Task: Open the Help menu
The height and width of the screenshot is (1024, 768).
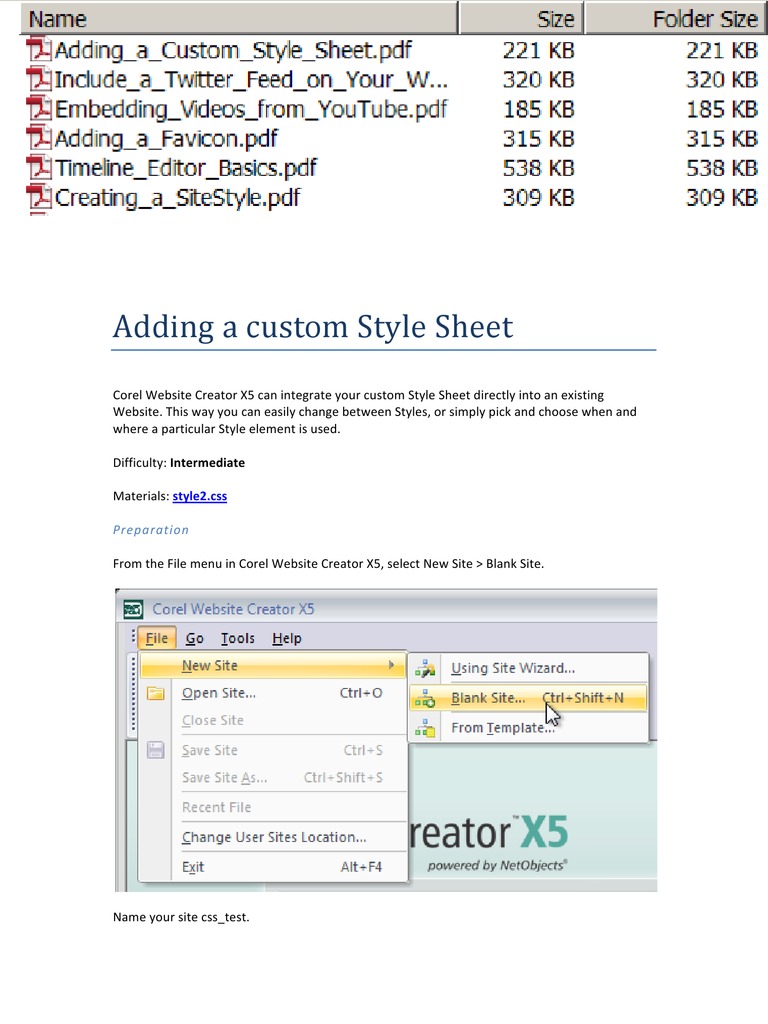Action: (287, 638)
